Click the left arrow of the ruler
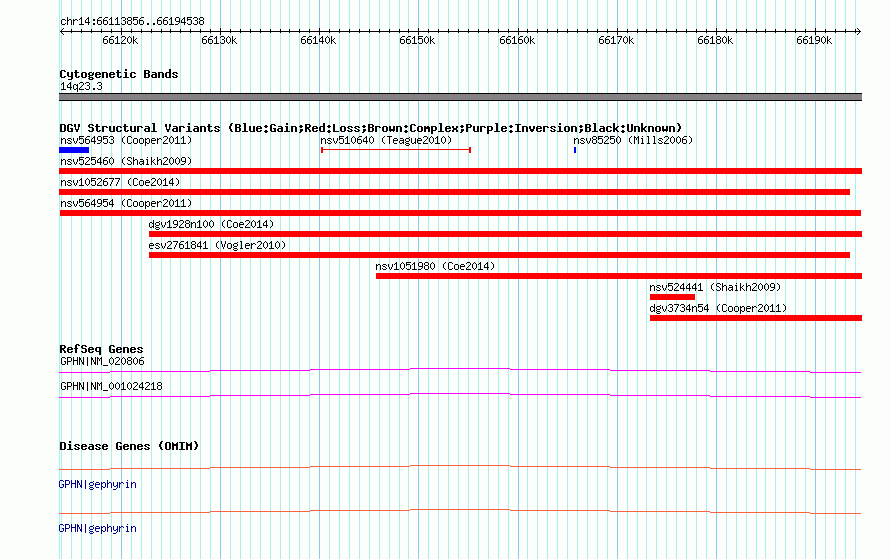 click(x=62, y=31)
